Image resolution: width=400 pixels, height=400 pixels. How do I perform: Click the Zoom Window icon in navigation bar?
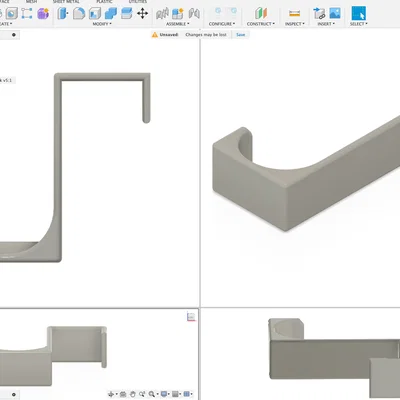pyautogui.click(x=142, y=394)
